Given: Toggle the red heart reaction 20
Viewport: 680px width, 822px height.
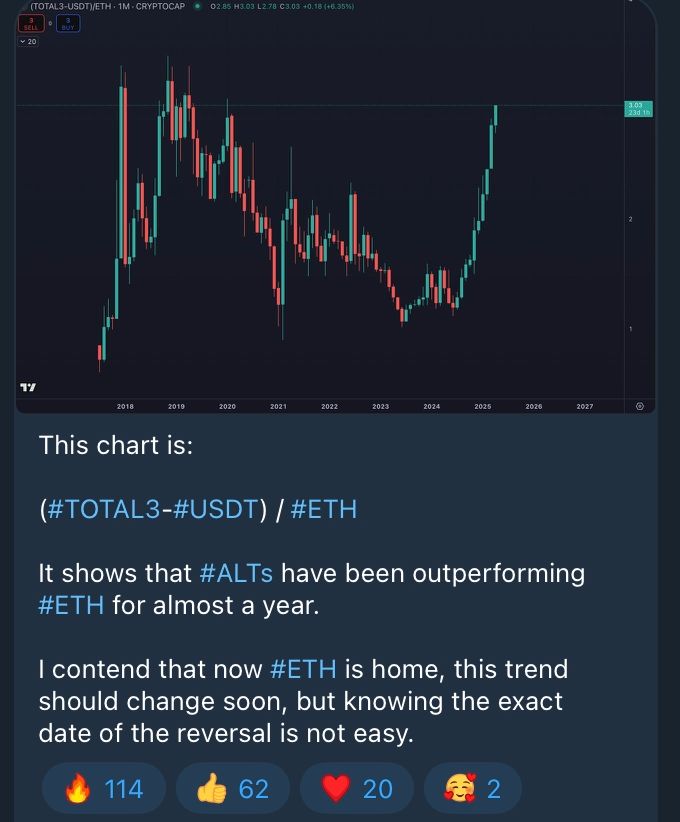Looking at the screenshot, I should [x=357, y=788].
